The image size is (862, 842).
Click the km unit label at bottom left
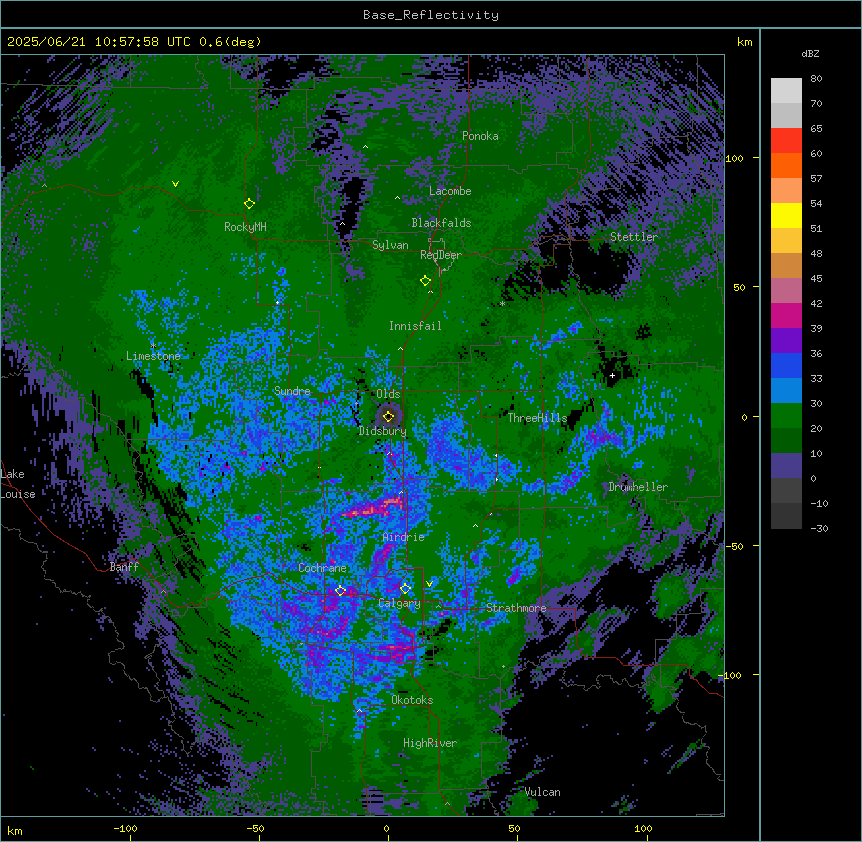click(15, 831)
